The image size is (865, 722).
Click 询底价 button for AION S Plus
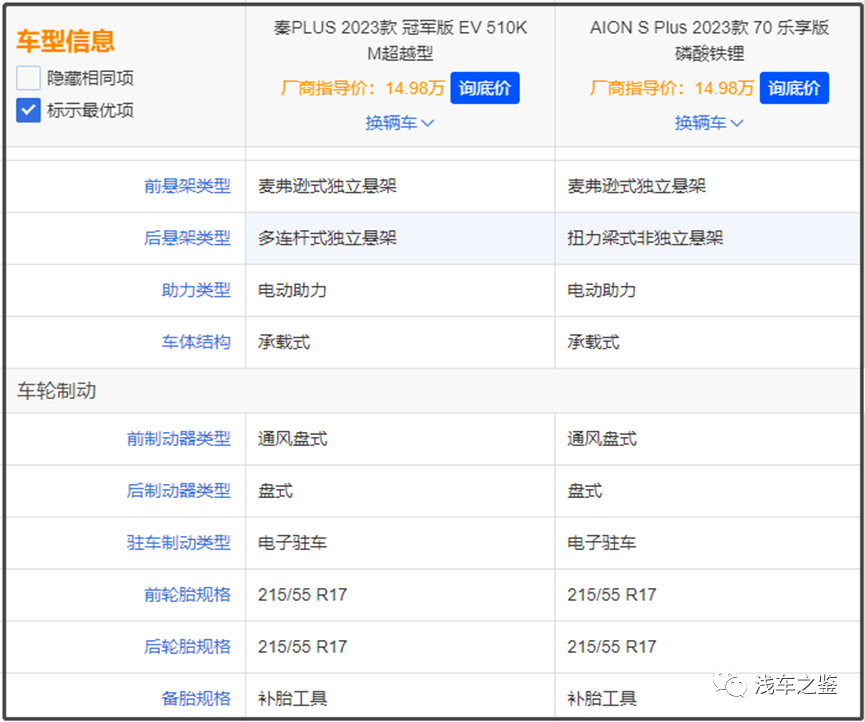794,88
